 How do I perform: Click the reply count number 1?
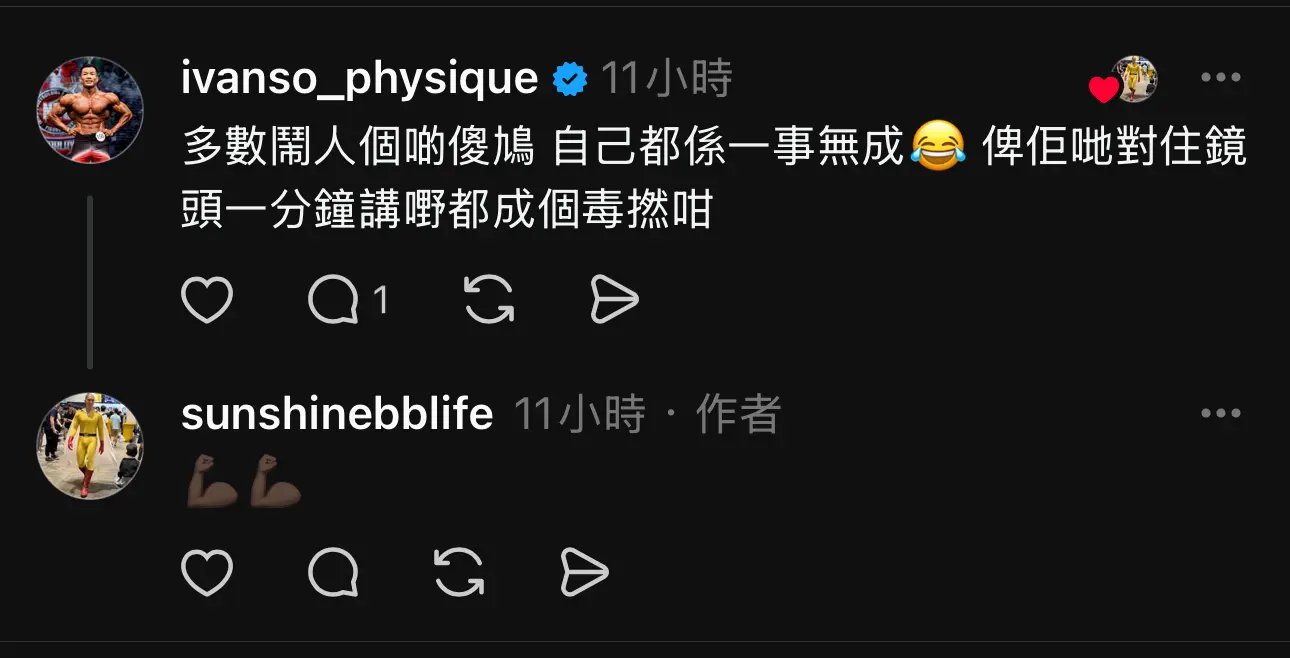point(380,300)
